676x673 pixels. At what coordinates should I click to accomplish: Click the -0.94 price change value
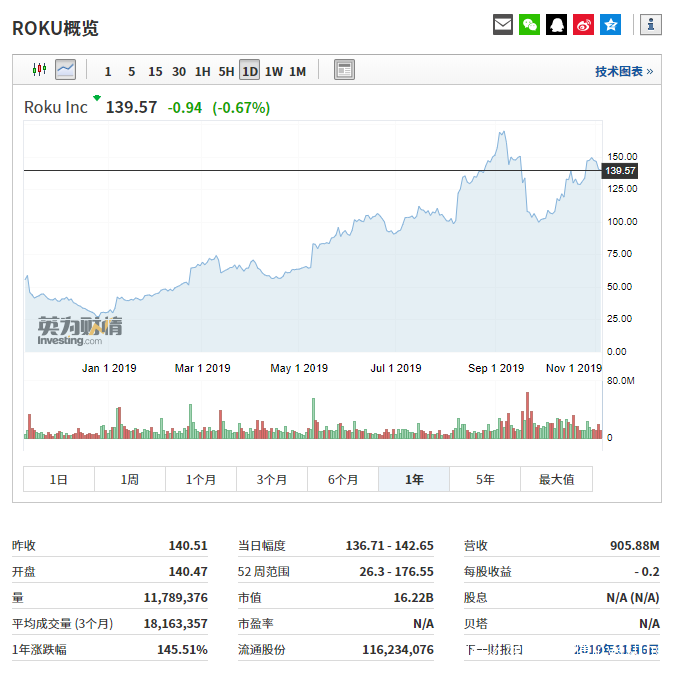click(x=185, y=107)
